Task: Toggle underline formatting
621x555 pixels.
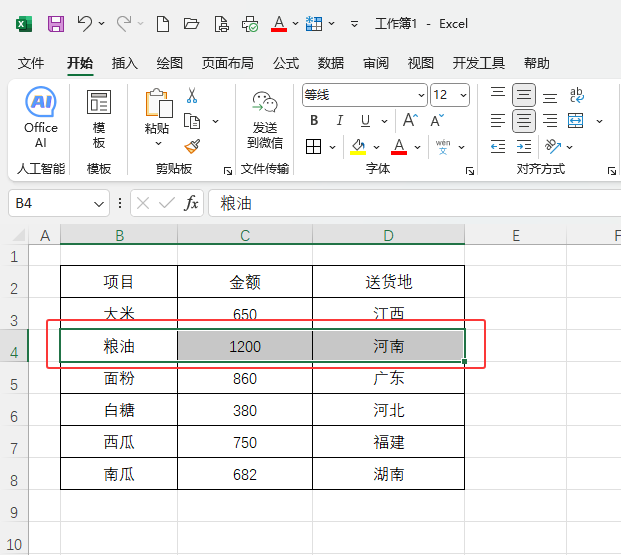Action: [x=365, y=120]
